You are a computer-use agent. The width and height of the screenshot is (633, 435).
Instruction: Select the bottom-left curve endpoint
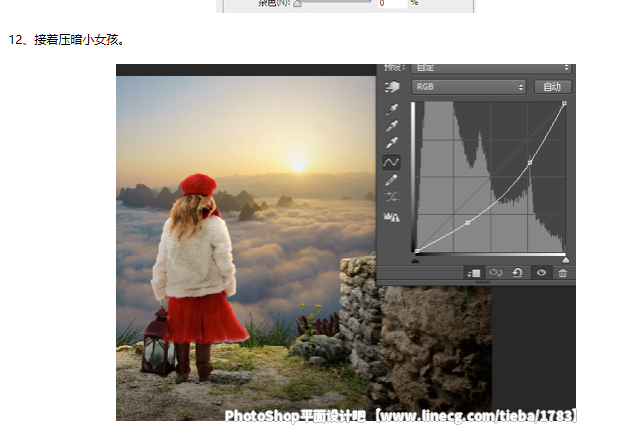pyautogui.click(x=417, y=251)
